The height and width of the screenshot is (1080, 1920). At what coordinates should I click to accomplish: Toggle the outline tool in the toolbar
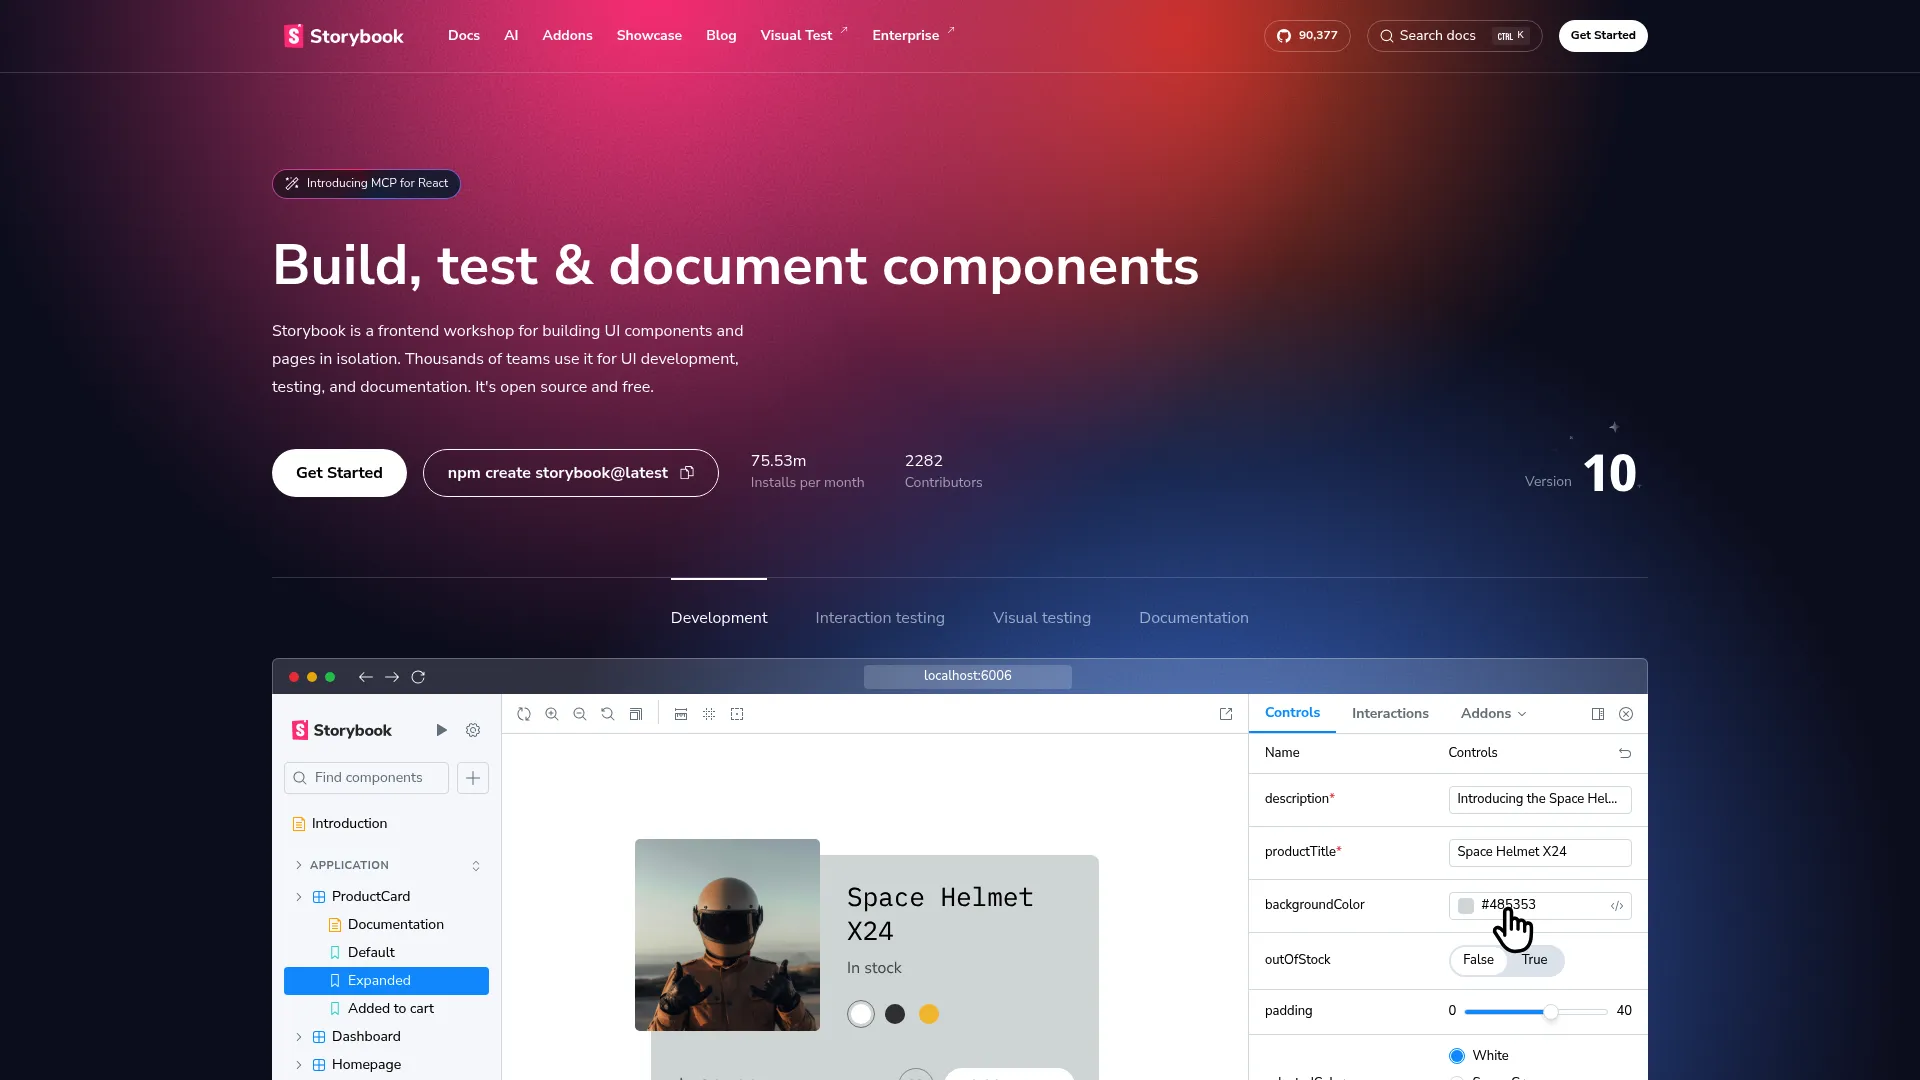[737, 714]
